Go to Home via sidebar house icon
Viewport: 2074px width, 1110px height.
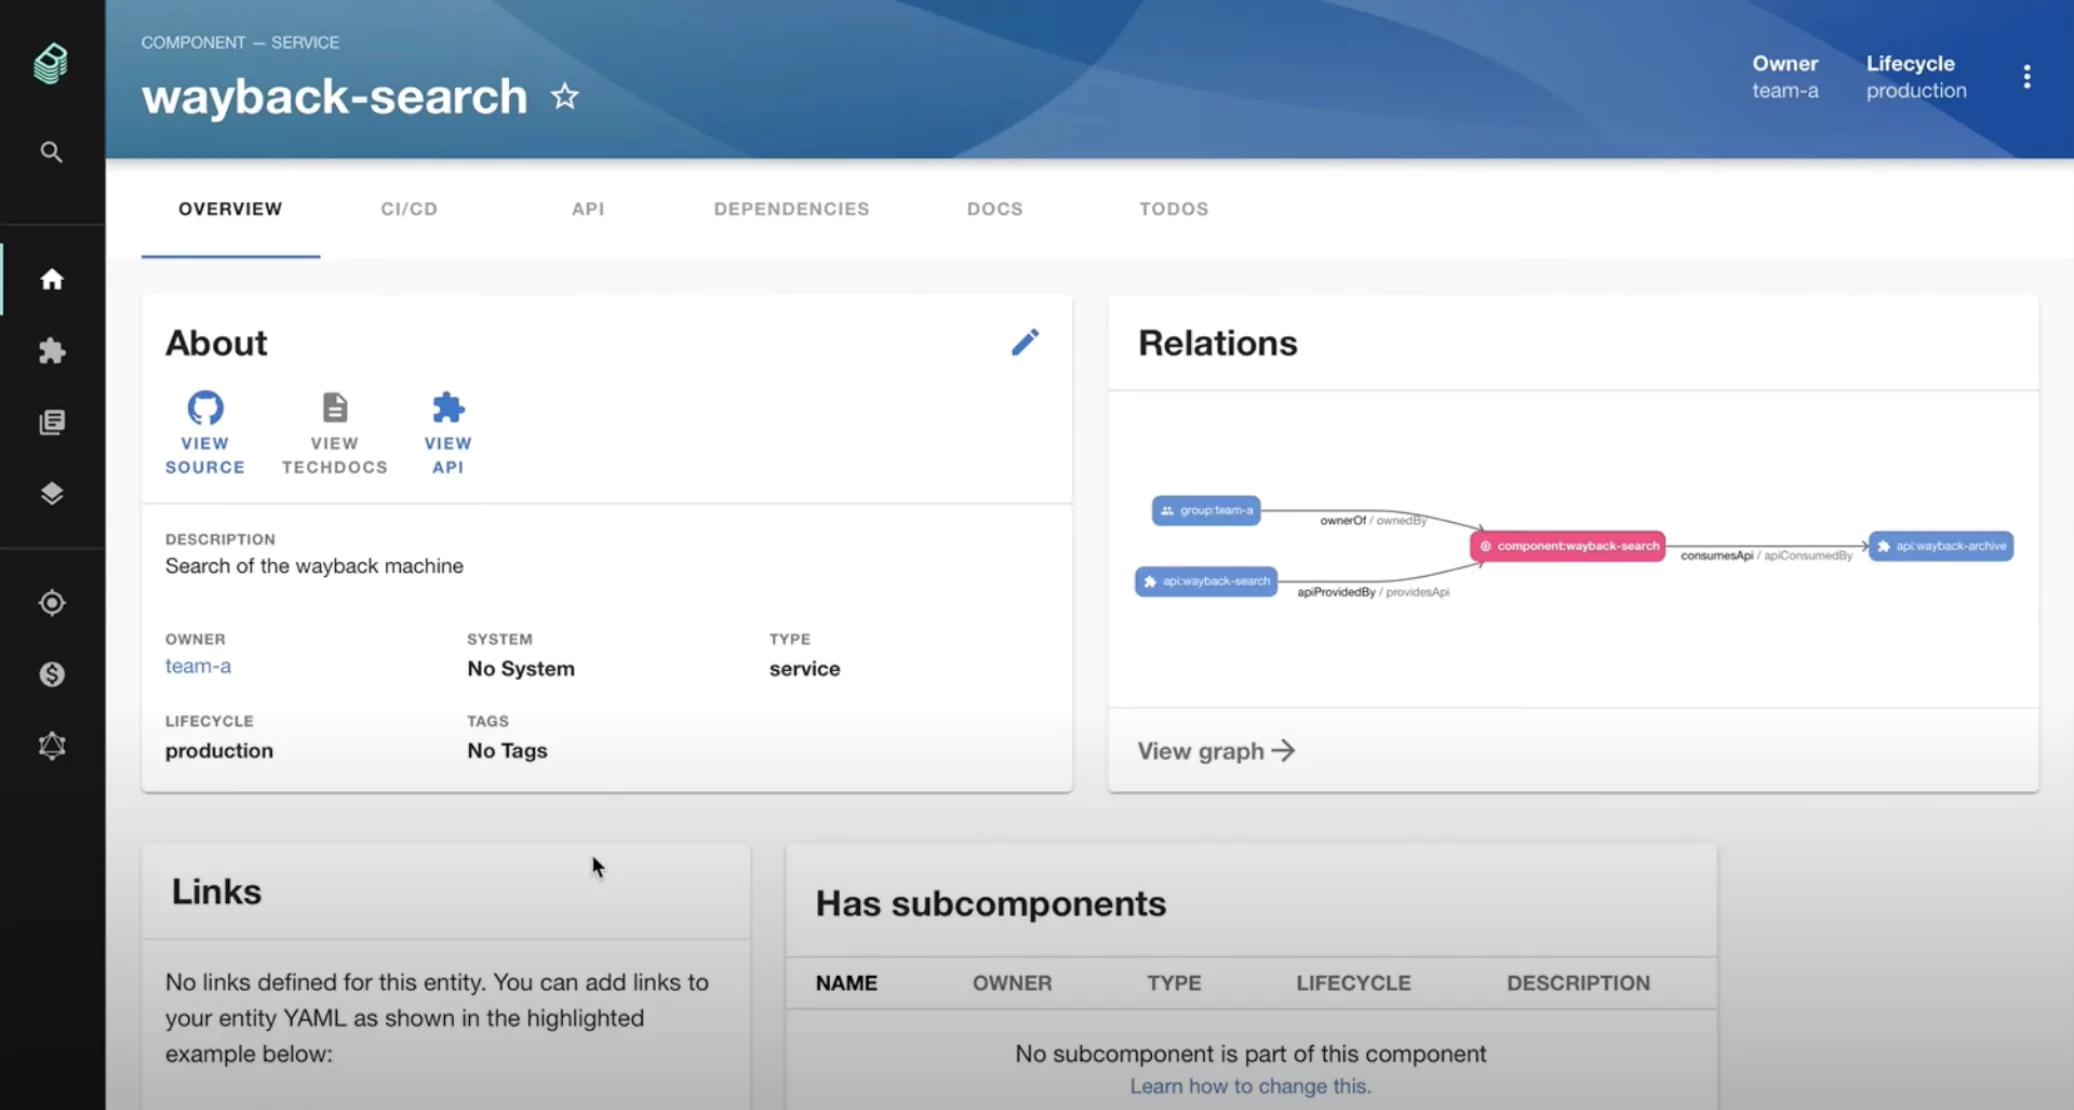click(x=52, y=279)
